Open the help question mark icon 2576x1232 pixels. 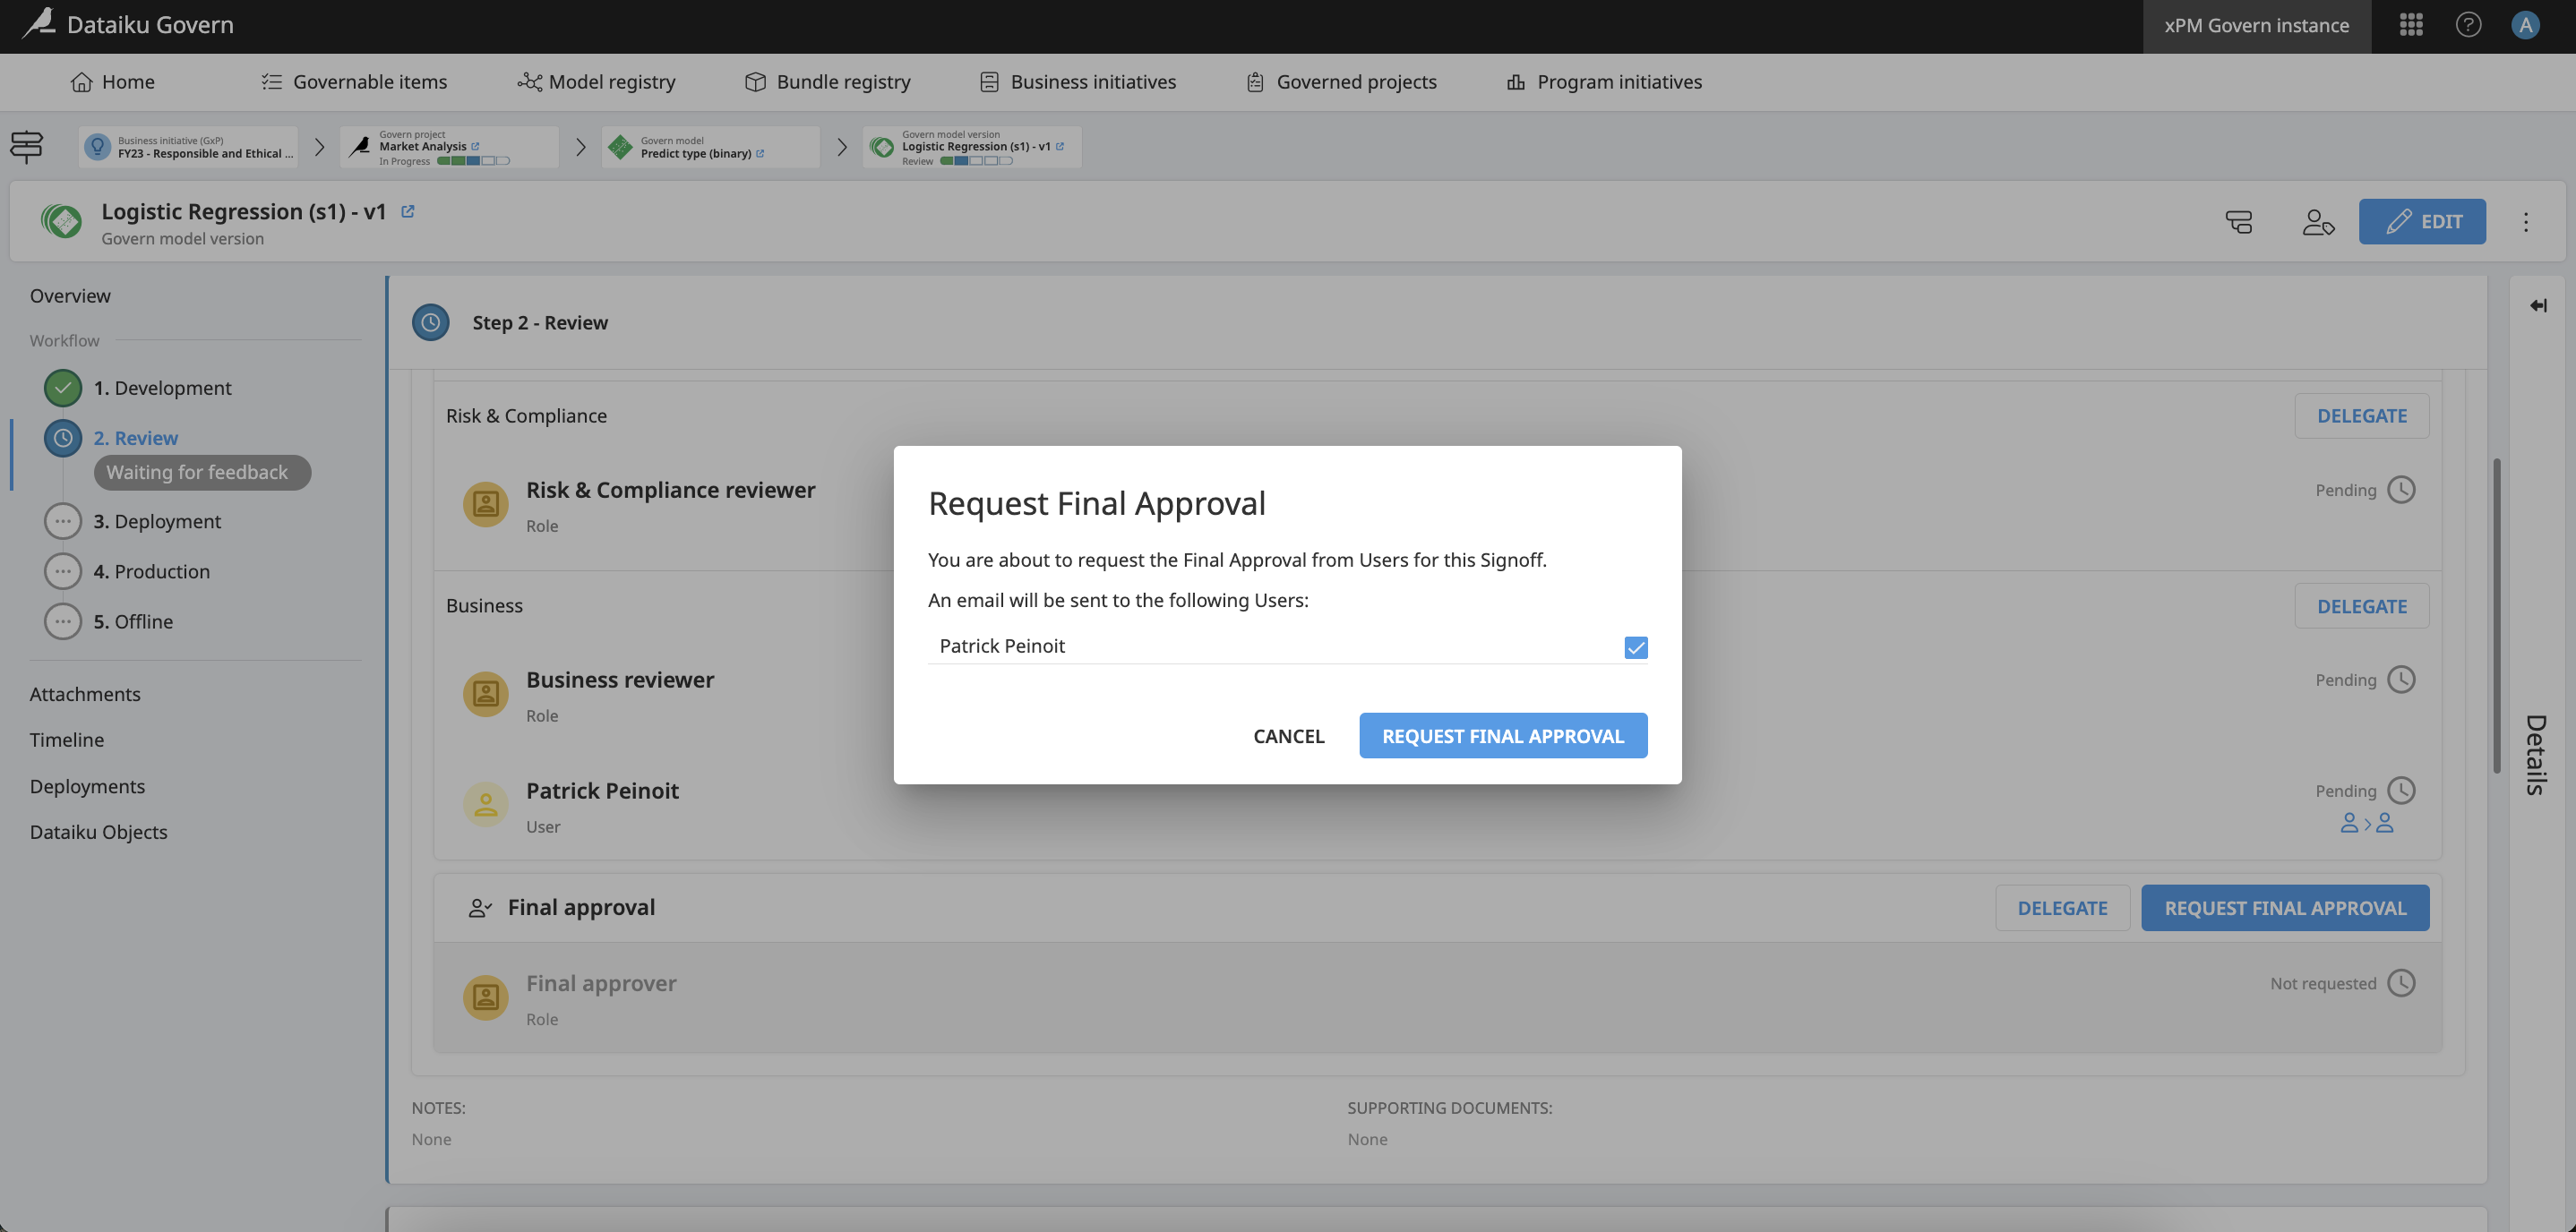pyautogui.click(x=2468, y=25)
